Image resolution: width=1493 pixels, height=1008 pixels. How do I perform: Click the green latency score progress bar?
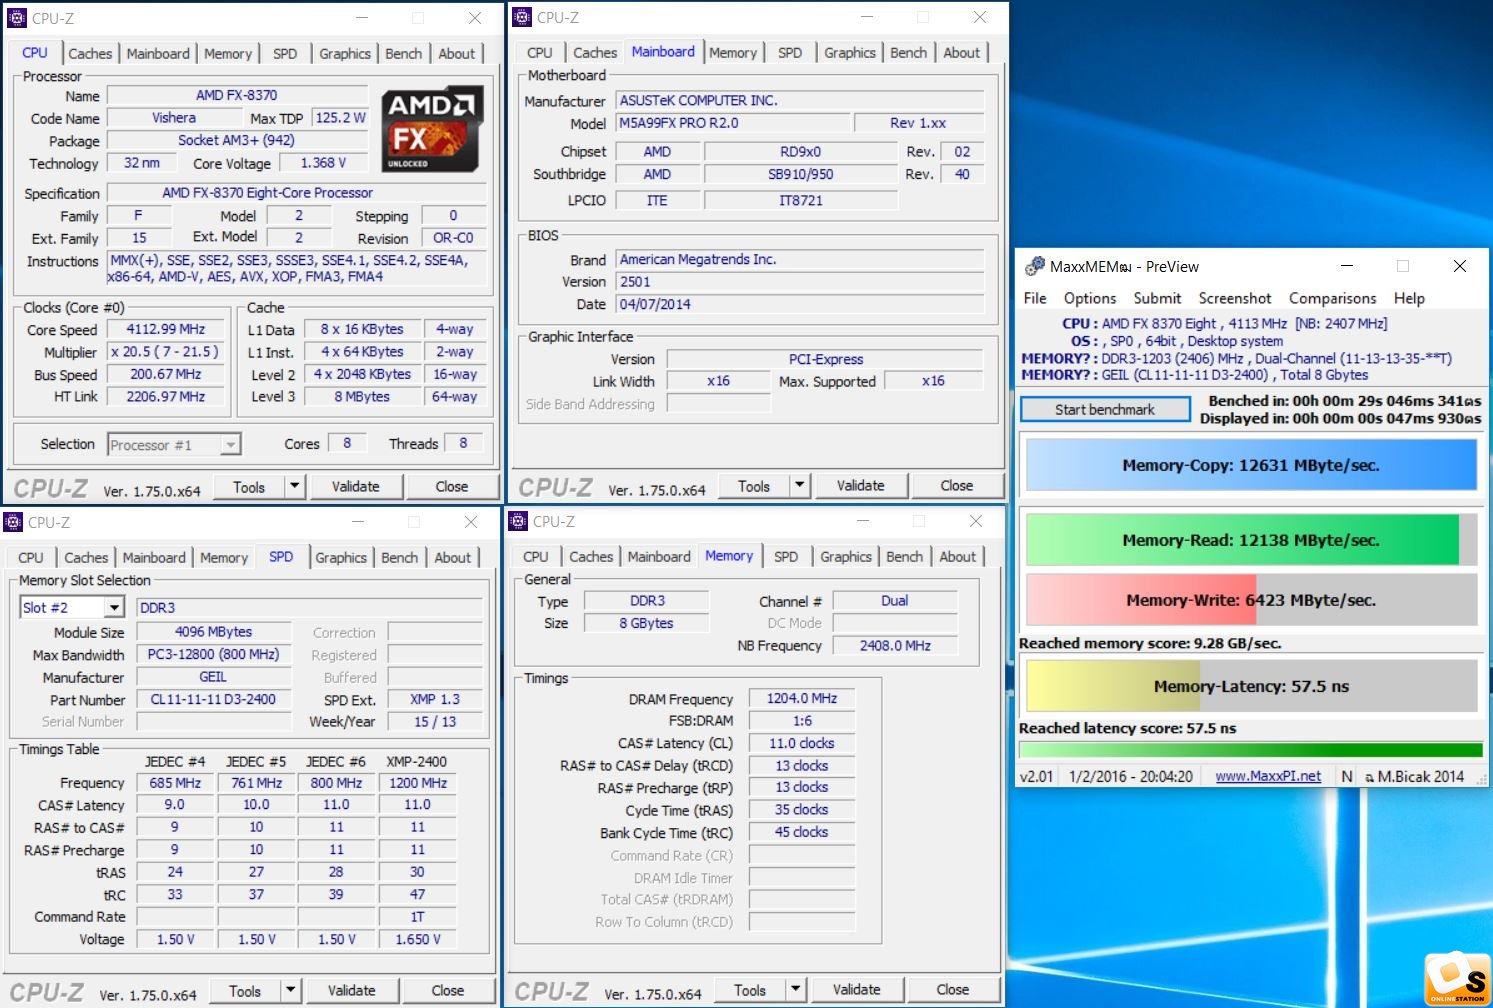1251,750
